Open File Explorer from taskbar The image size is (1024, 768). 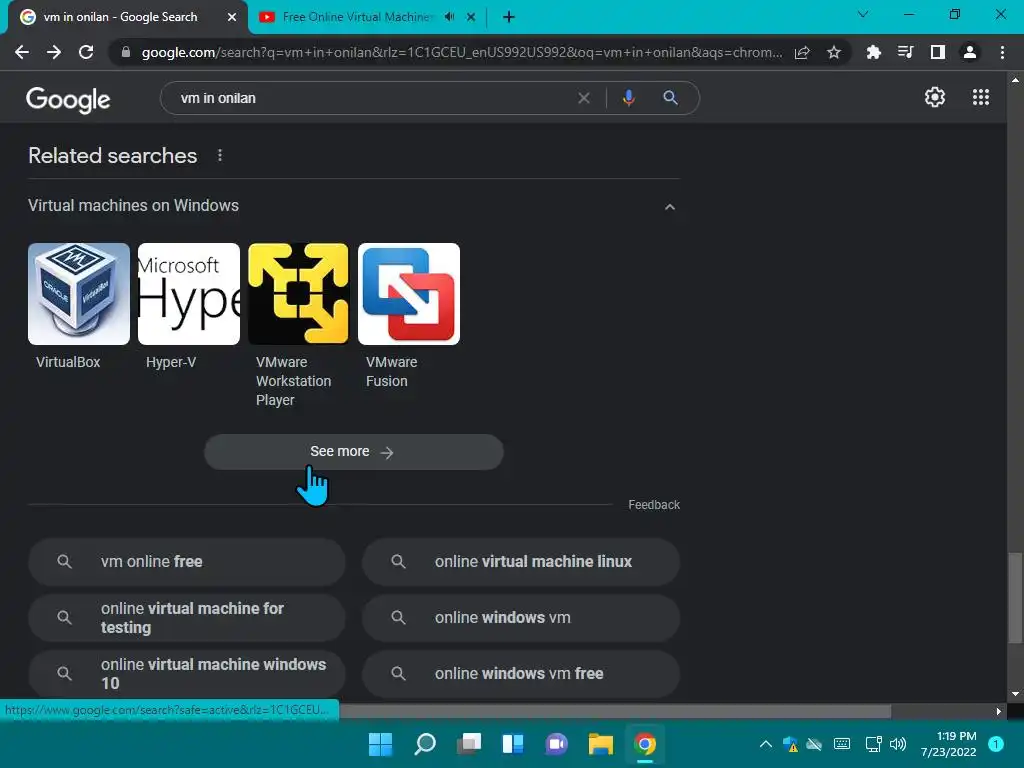pyautogui.click(x=601, y=744)
